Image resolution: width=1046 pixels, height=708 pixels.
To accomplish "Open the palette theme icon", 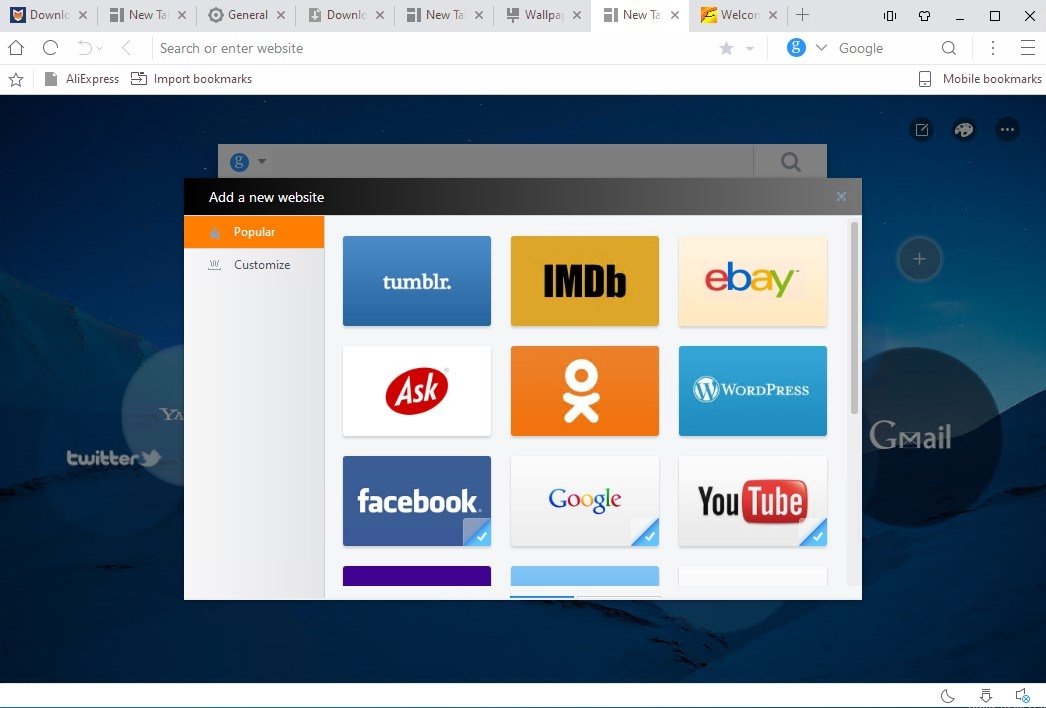I will (x=964, y=130).
